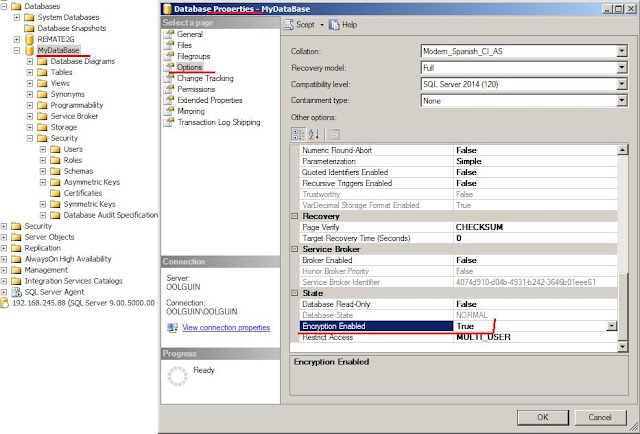The height and width of the screenshot is (434, 640).
Task: Switch to Categorized view icon
Action: [298, 134]
